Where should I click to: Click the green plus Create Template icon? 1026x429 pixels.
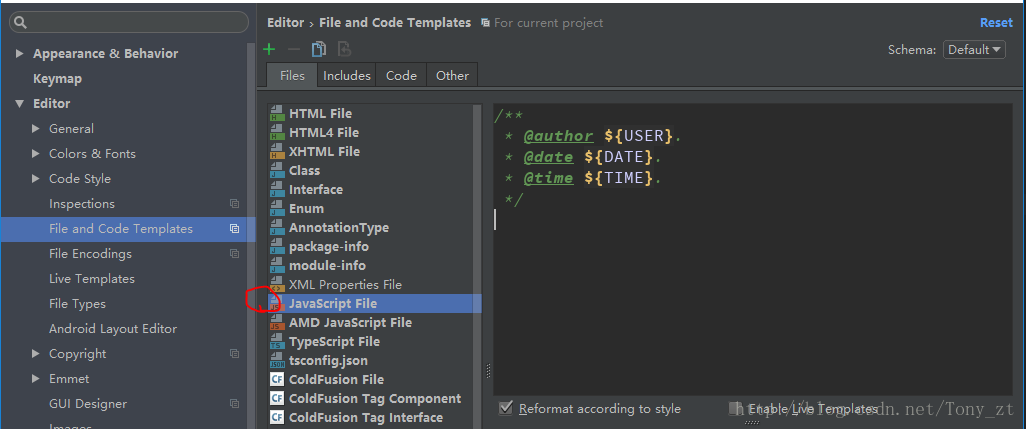(269, 49)
